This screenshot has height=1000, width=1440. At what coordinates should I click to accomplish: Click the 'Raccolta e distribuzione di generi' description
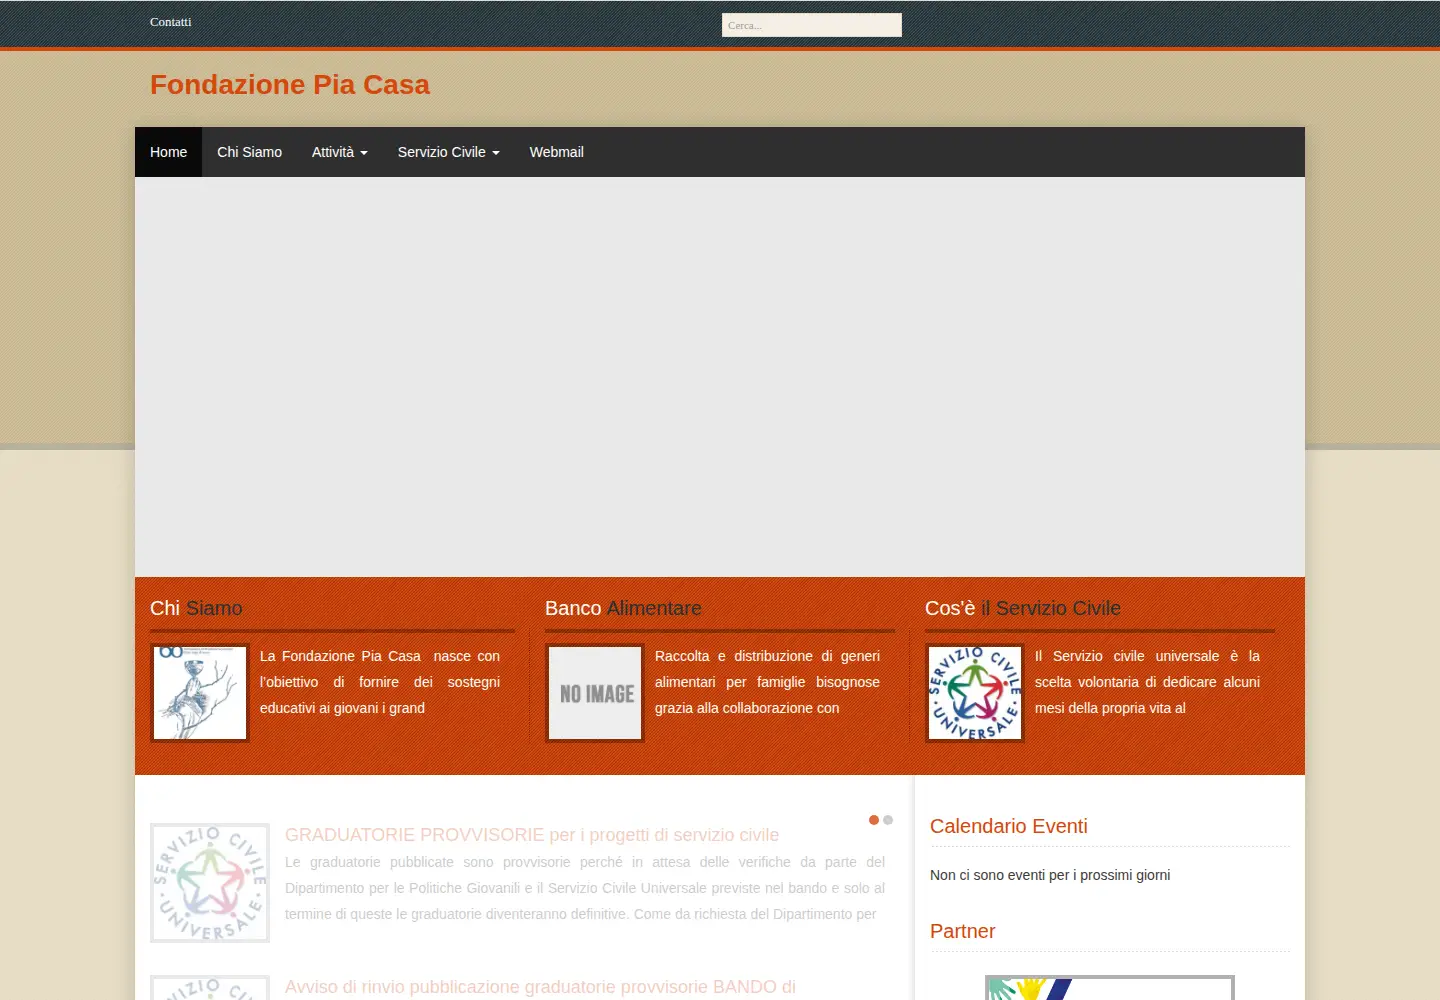click(767, 682)
